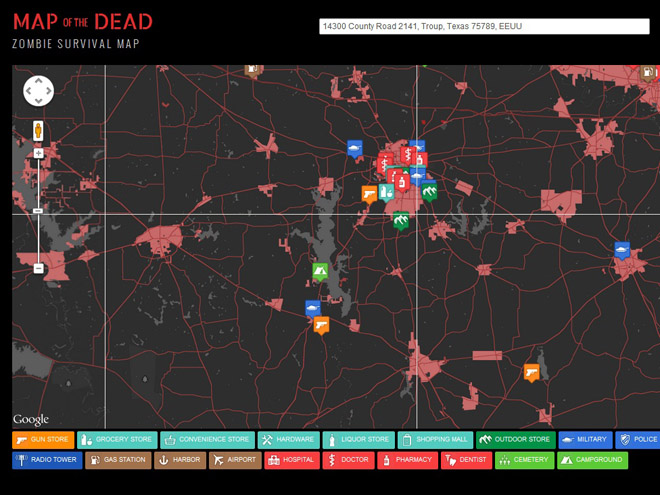Screen dimensions: 660x495
Task: Click the Campground legend button
Action: pos(593,460)
